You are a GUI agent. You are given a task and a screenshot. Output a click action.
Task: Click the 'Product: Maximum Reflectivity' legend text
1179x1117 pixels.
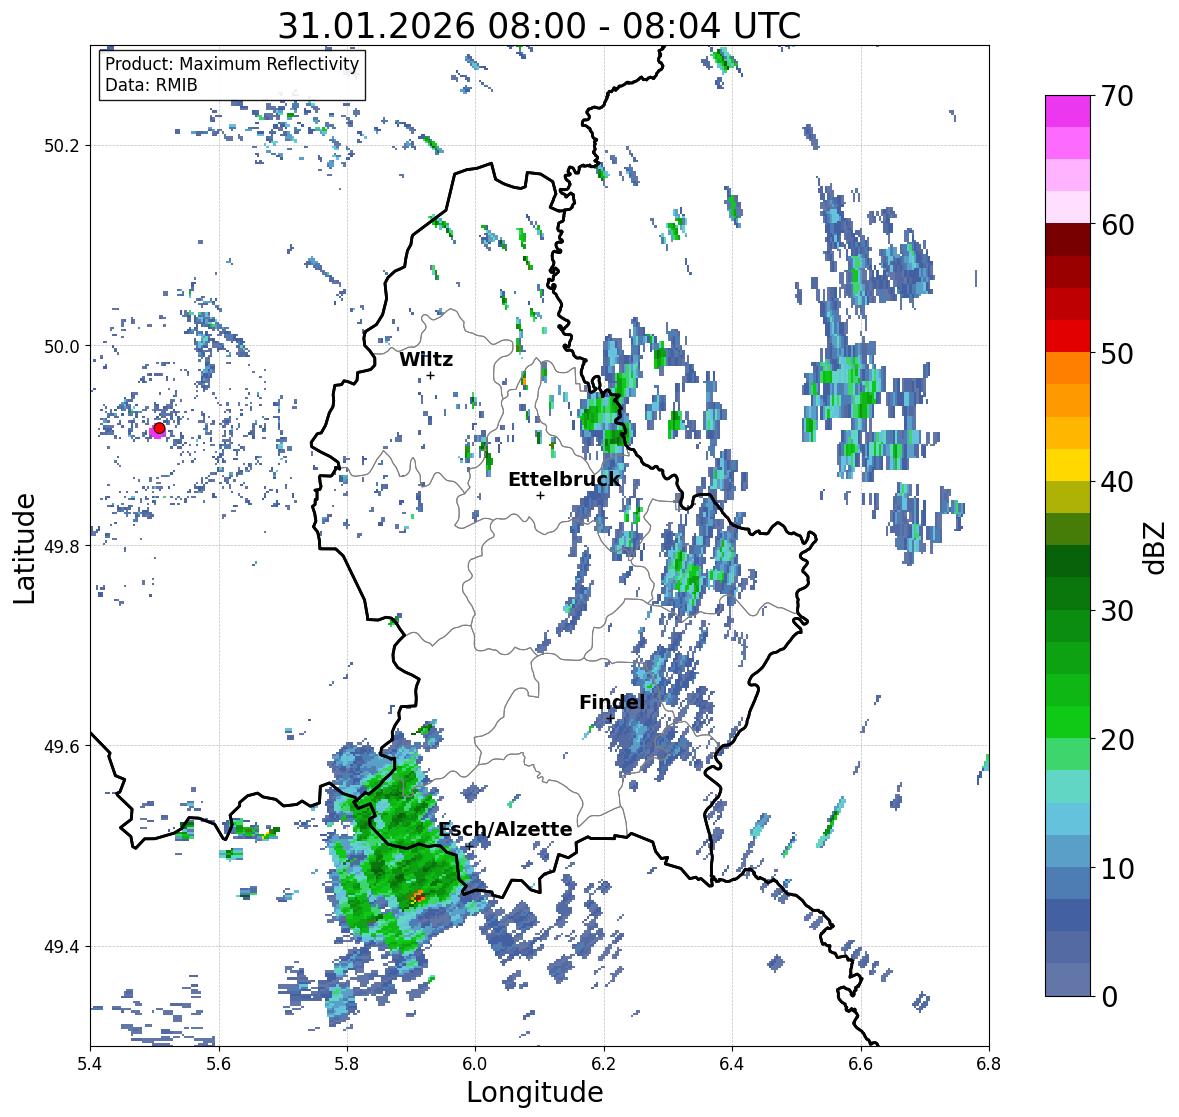click(232, 64)
